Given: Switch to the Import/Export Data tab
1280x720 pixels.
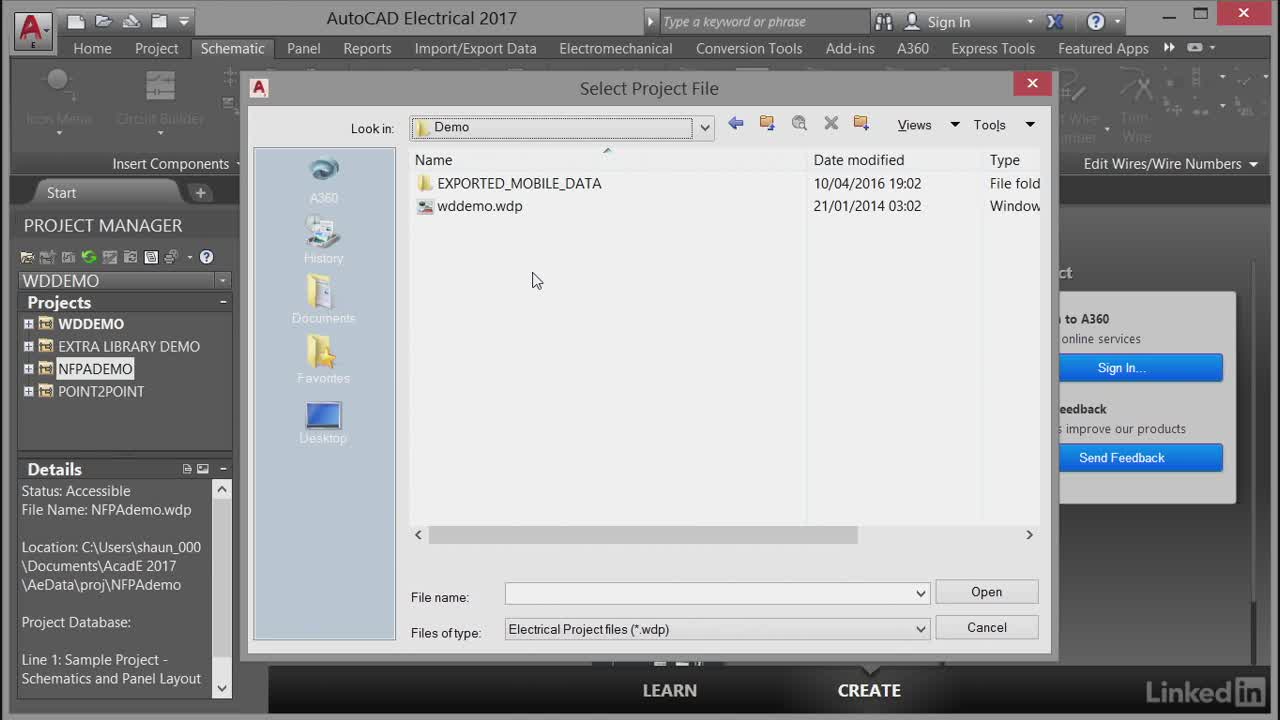Looking at the screenshot, I should tap(475, 48).
